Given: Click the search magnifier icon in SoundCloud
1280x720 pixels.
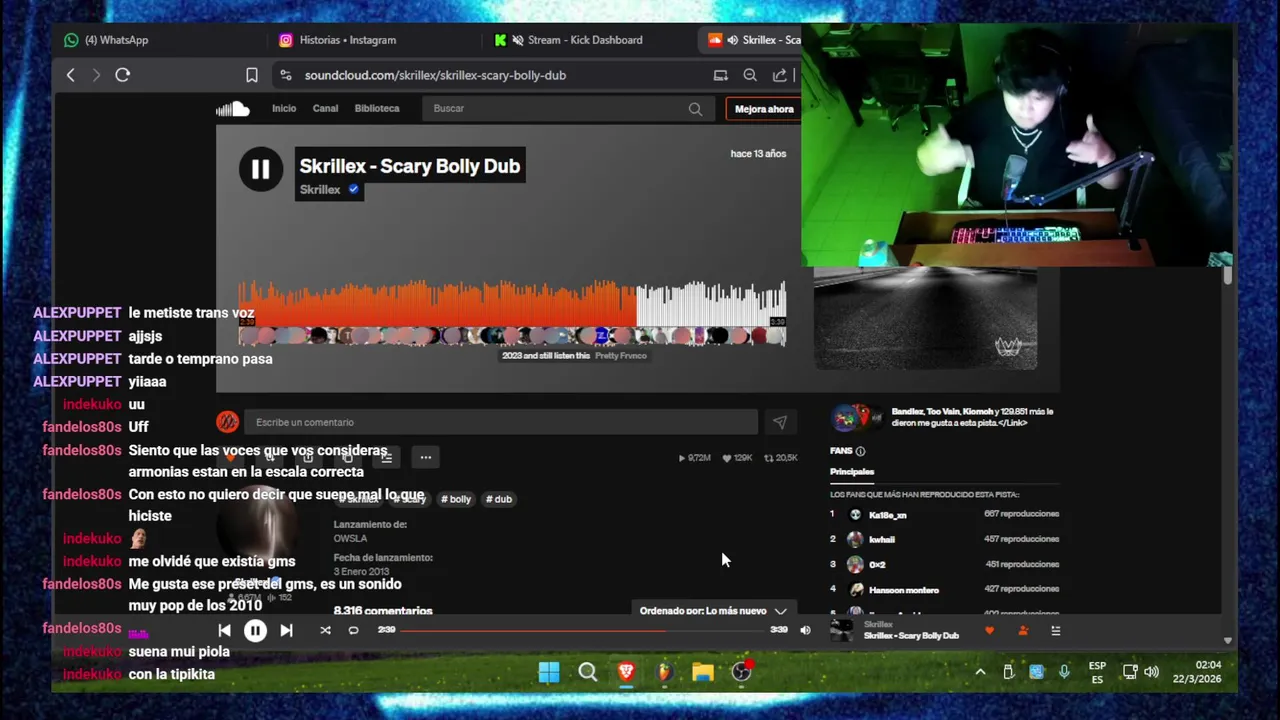Looking at the screenshot, I should 695,109.
